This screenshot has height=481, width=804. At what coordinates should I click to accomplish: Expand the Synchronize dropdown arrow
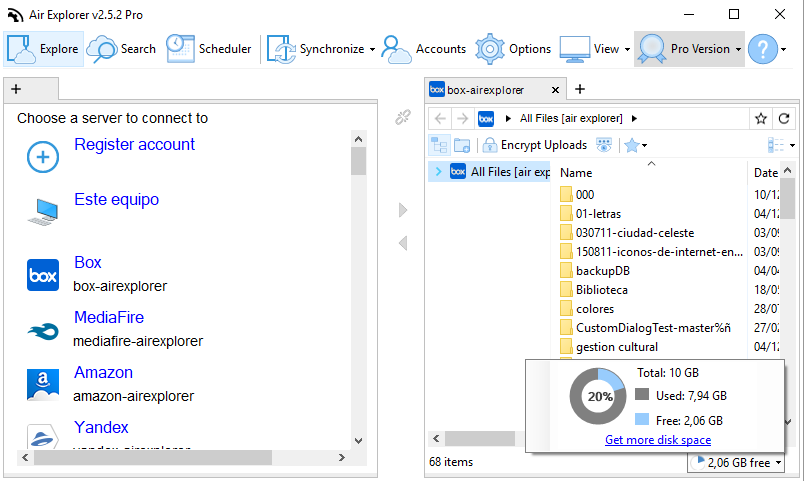coord(372,49)
